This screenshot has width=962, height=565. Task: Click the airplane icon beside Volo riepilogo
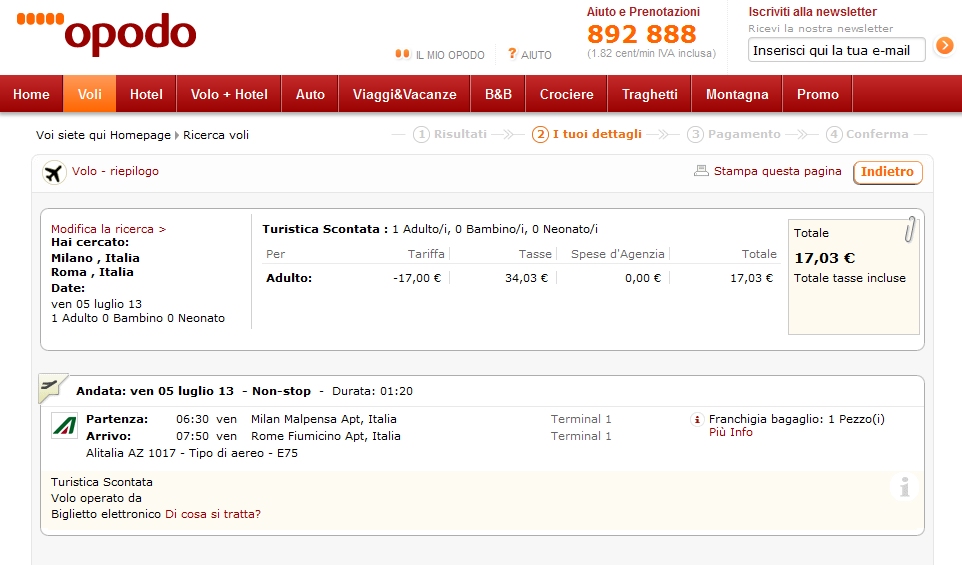54,172
